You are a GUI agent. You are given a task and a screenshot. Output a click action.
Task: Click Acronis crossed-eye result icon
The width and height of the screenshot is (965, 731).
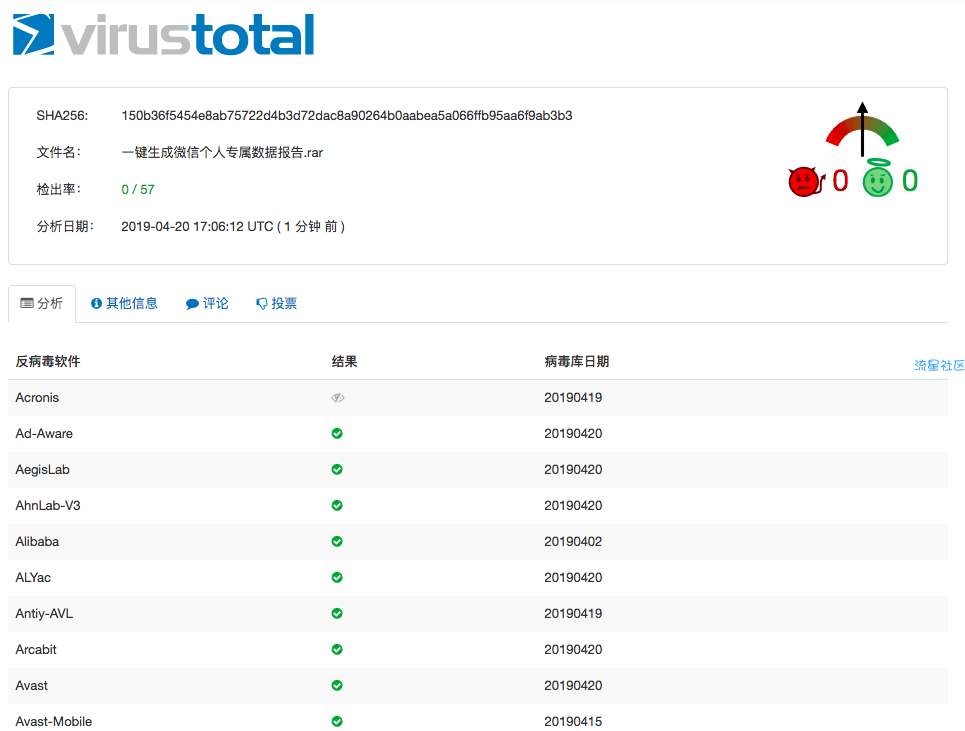(x=338, y=397)
